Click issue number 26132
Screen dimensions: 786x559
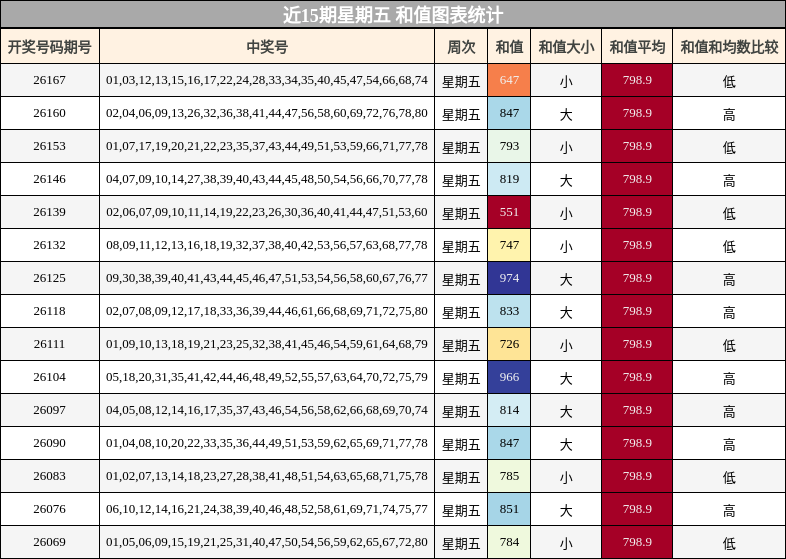pyautogui.click(x=50, y=245)
